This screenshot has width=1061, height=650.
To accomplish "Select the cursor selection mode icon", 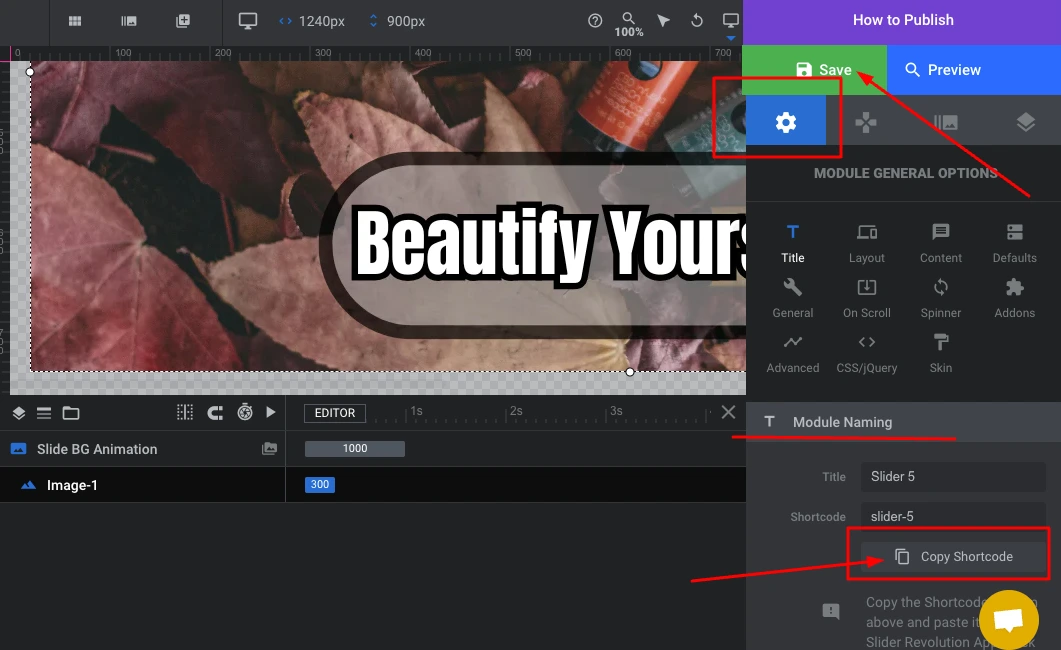I will (x=663, y=21).
